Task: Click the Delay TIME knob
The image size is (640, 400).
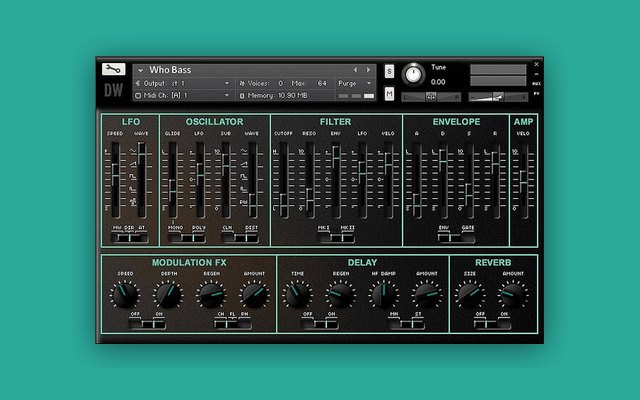Action: tap(298, 296)
